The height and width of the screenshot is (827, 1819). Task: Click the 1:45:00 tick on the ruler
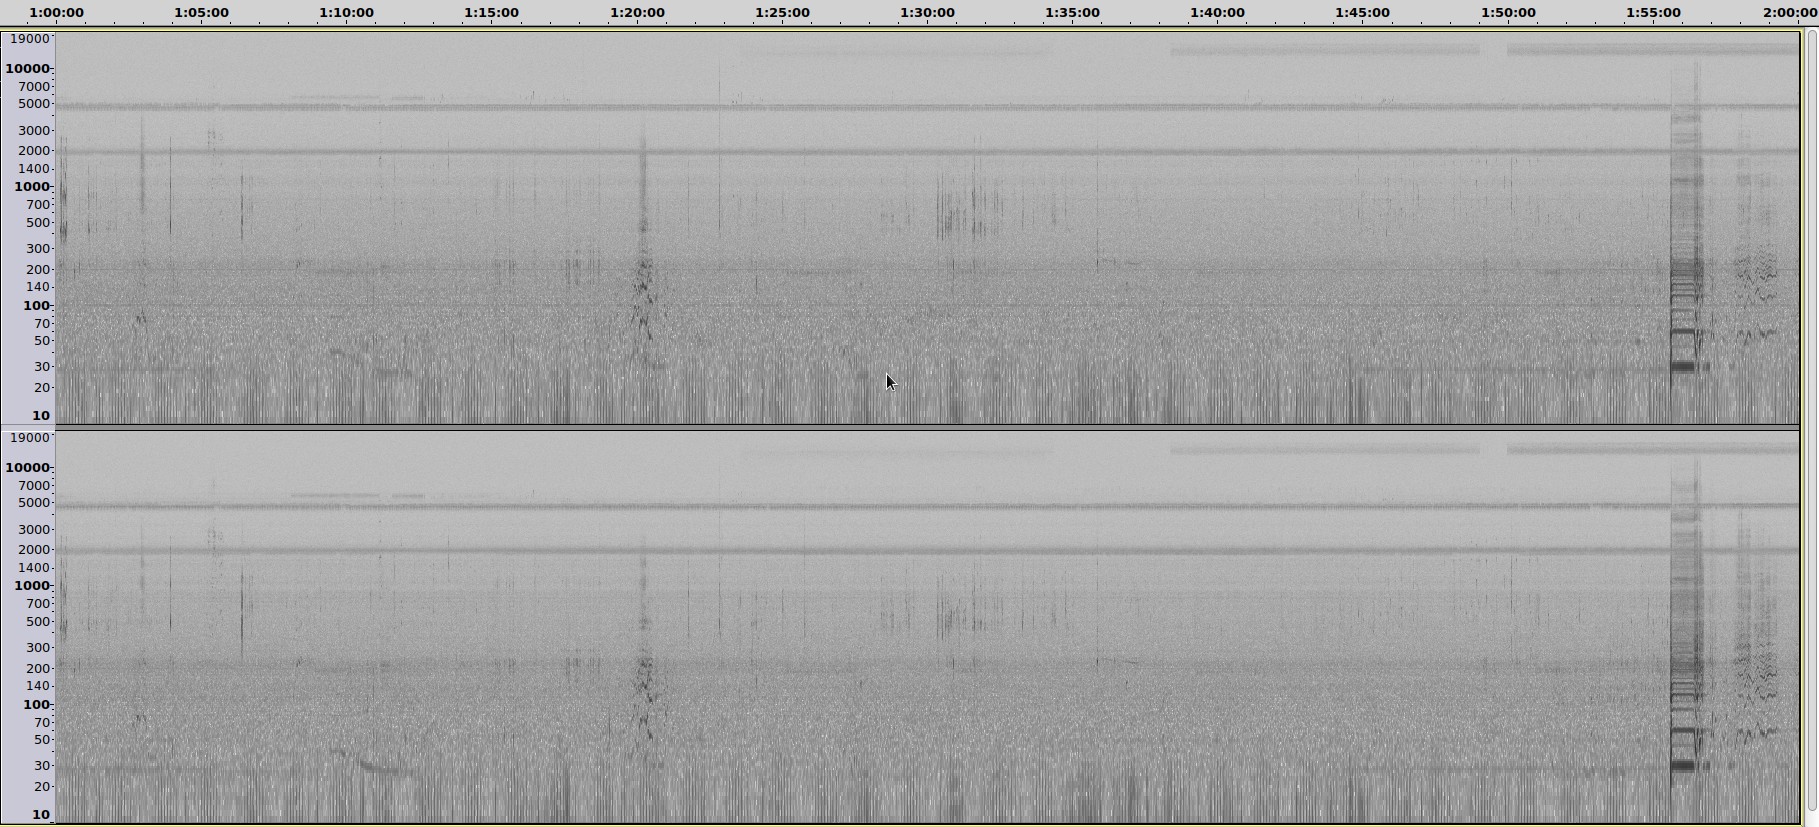click(x=1362, y=13)
